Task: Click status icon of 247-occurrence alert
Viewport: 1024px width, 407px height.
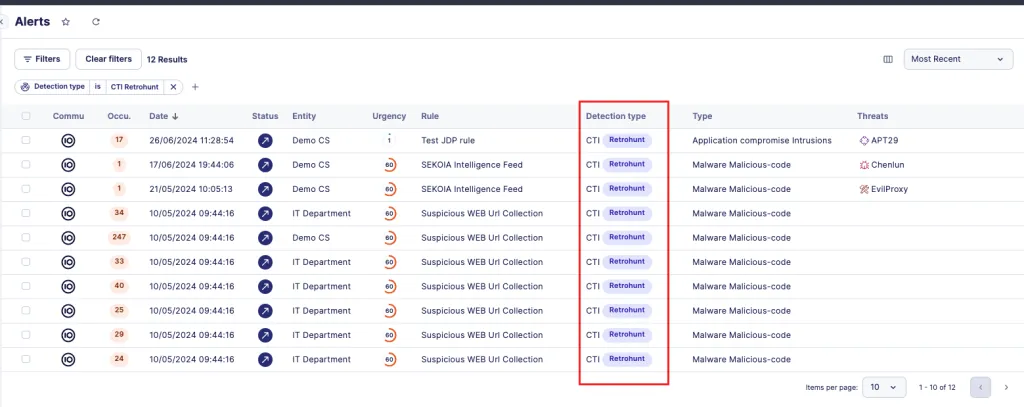Action: click(265, 238)
